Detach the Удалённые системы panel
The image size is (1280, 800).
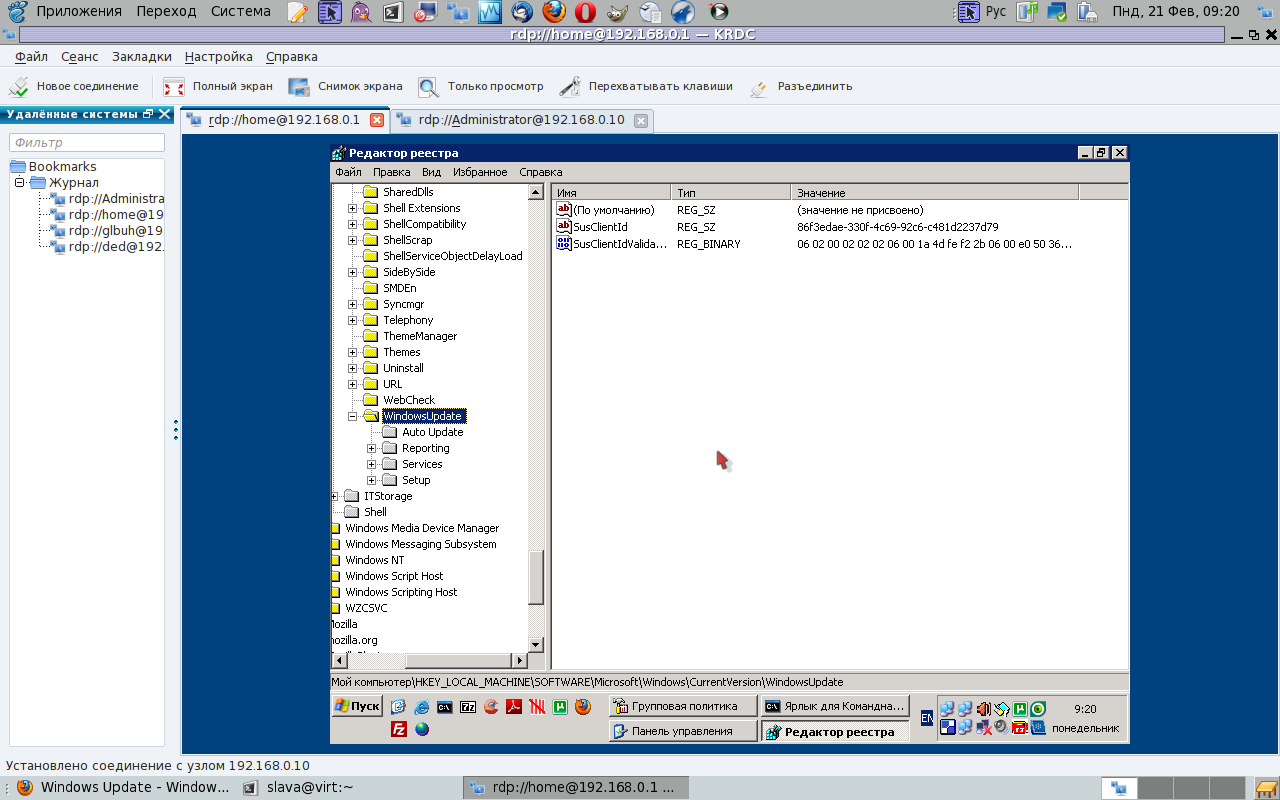[149, 114]
